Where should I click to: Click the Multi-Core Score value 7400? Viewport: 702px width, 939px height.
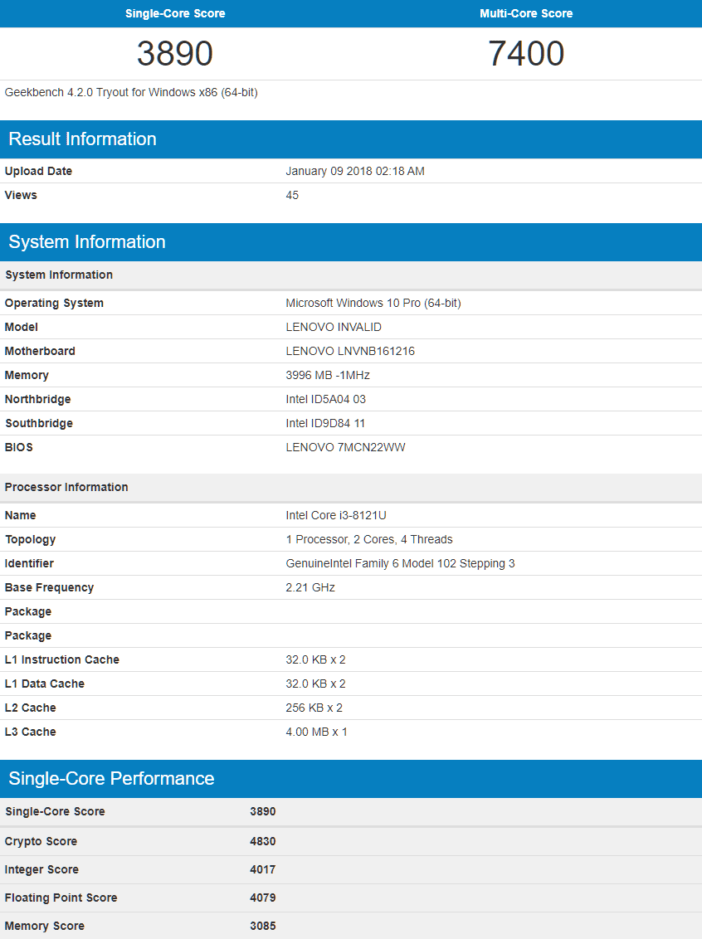(526, 53)
